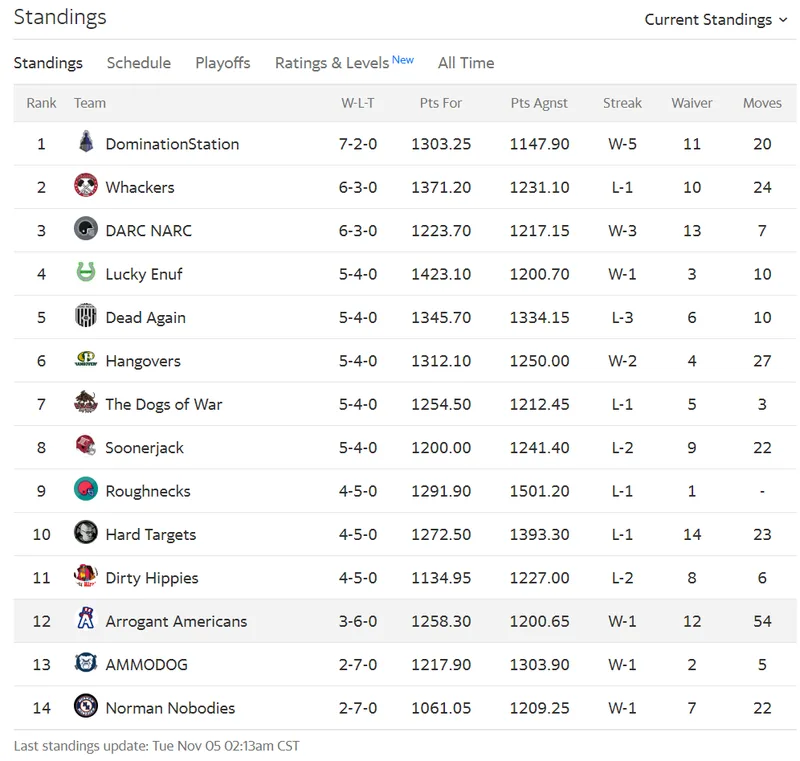Open the Dirty Hippies team link

[152, 577]
